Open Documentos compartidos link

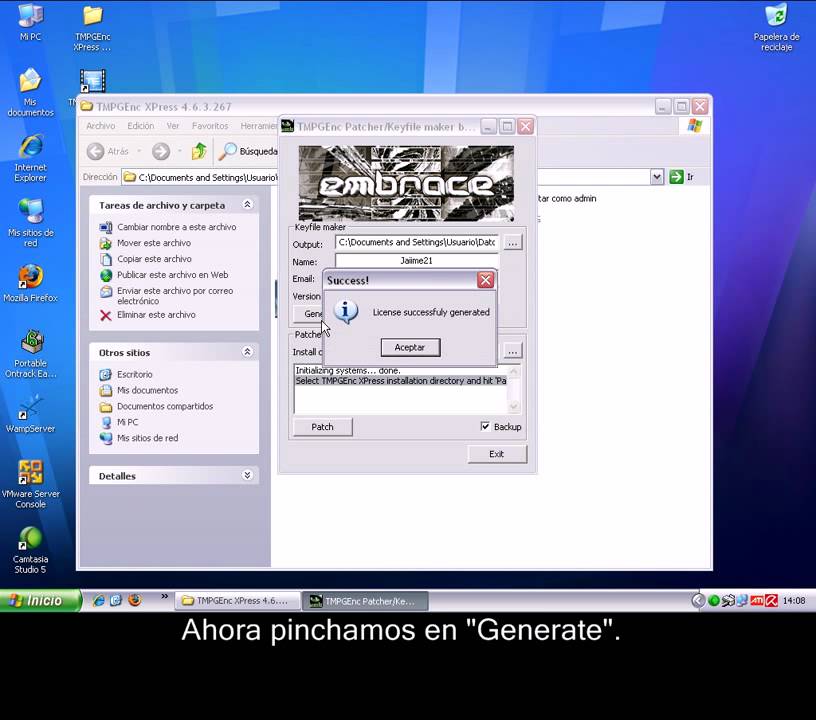click(165, 406)
